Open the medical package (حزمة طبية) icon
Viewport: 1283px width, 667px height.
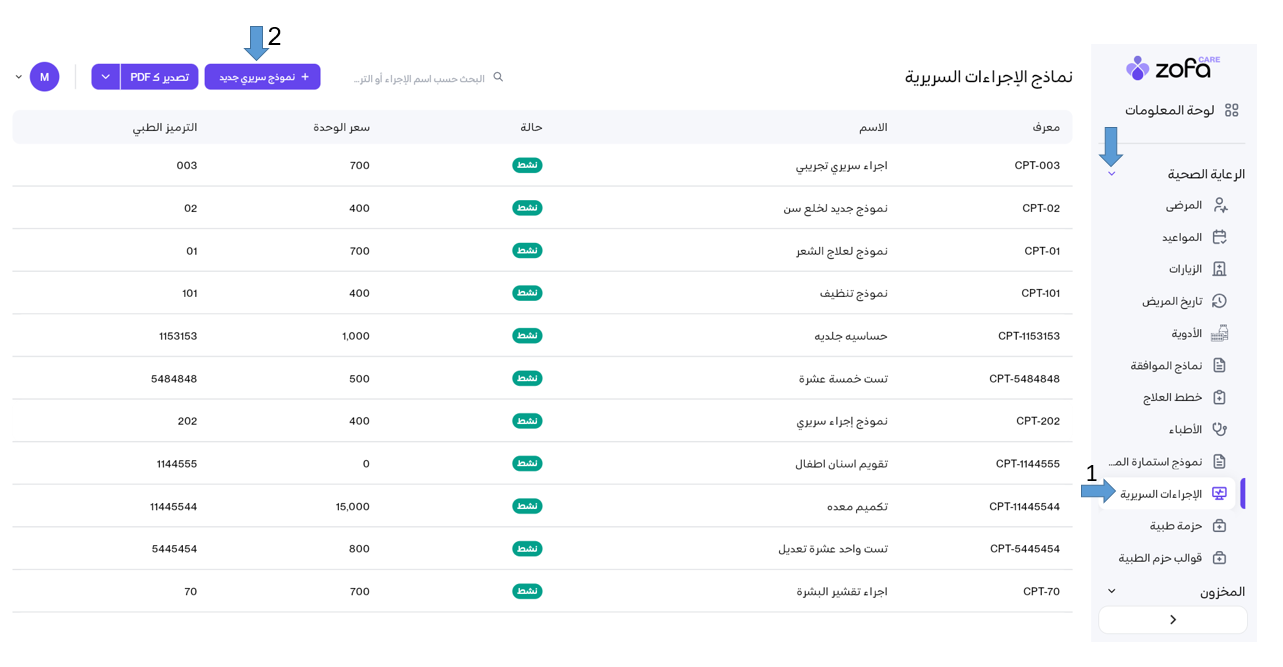click(x=1219, y=526)
